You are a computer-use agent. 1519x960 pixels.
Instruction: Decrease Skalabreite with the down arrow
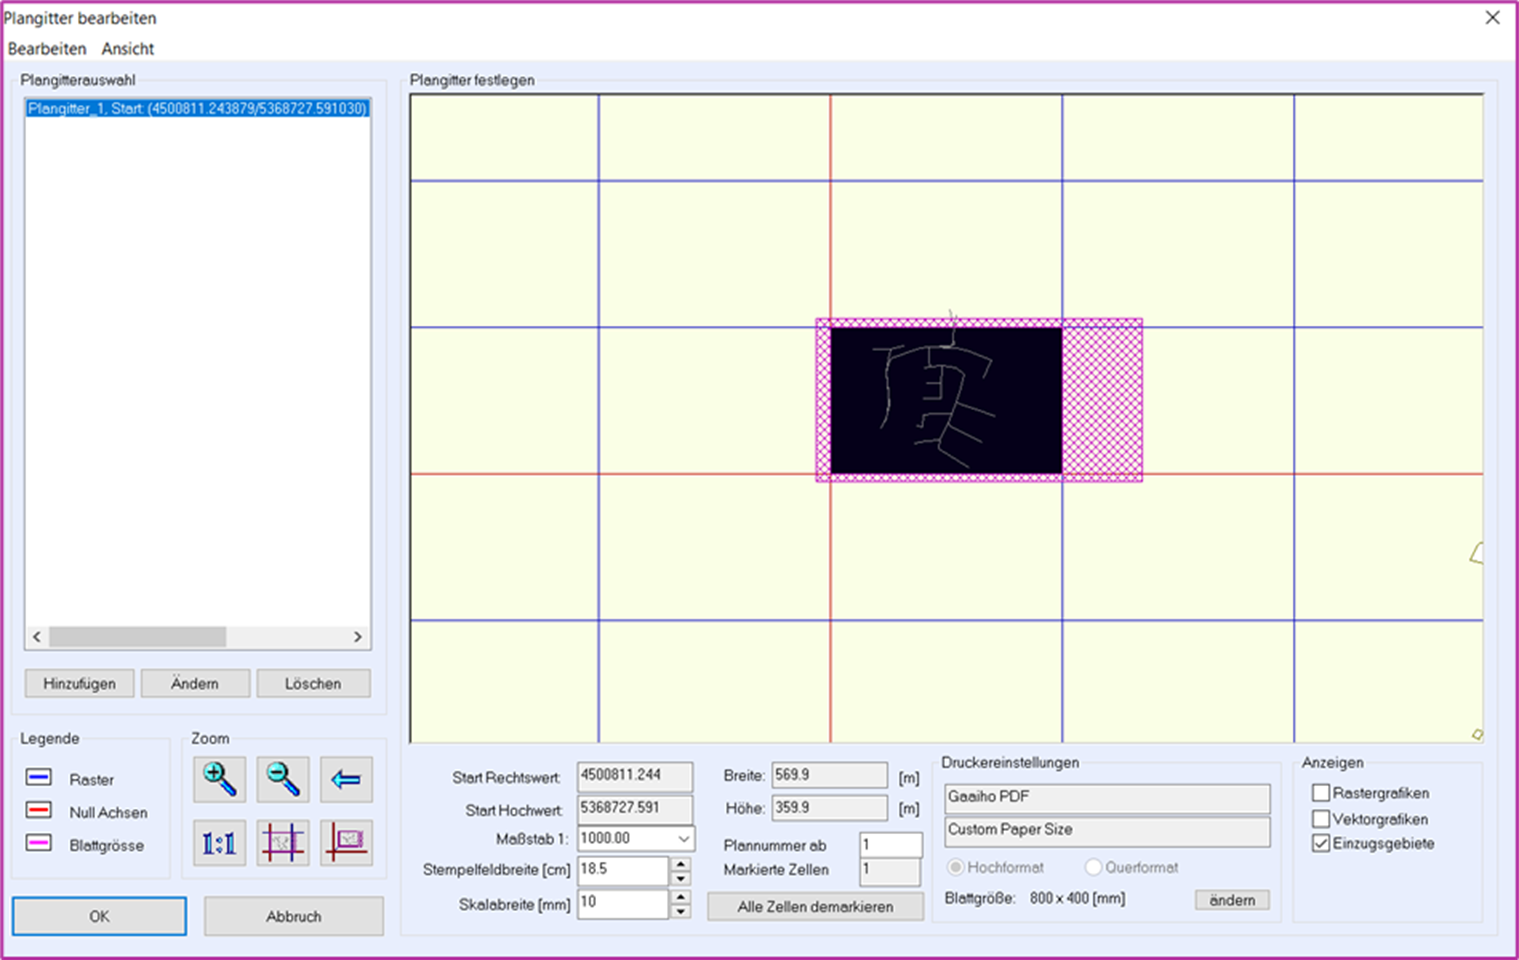(681, 911)
